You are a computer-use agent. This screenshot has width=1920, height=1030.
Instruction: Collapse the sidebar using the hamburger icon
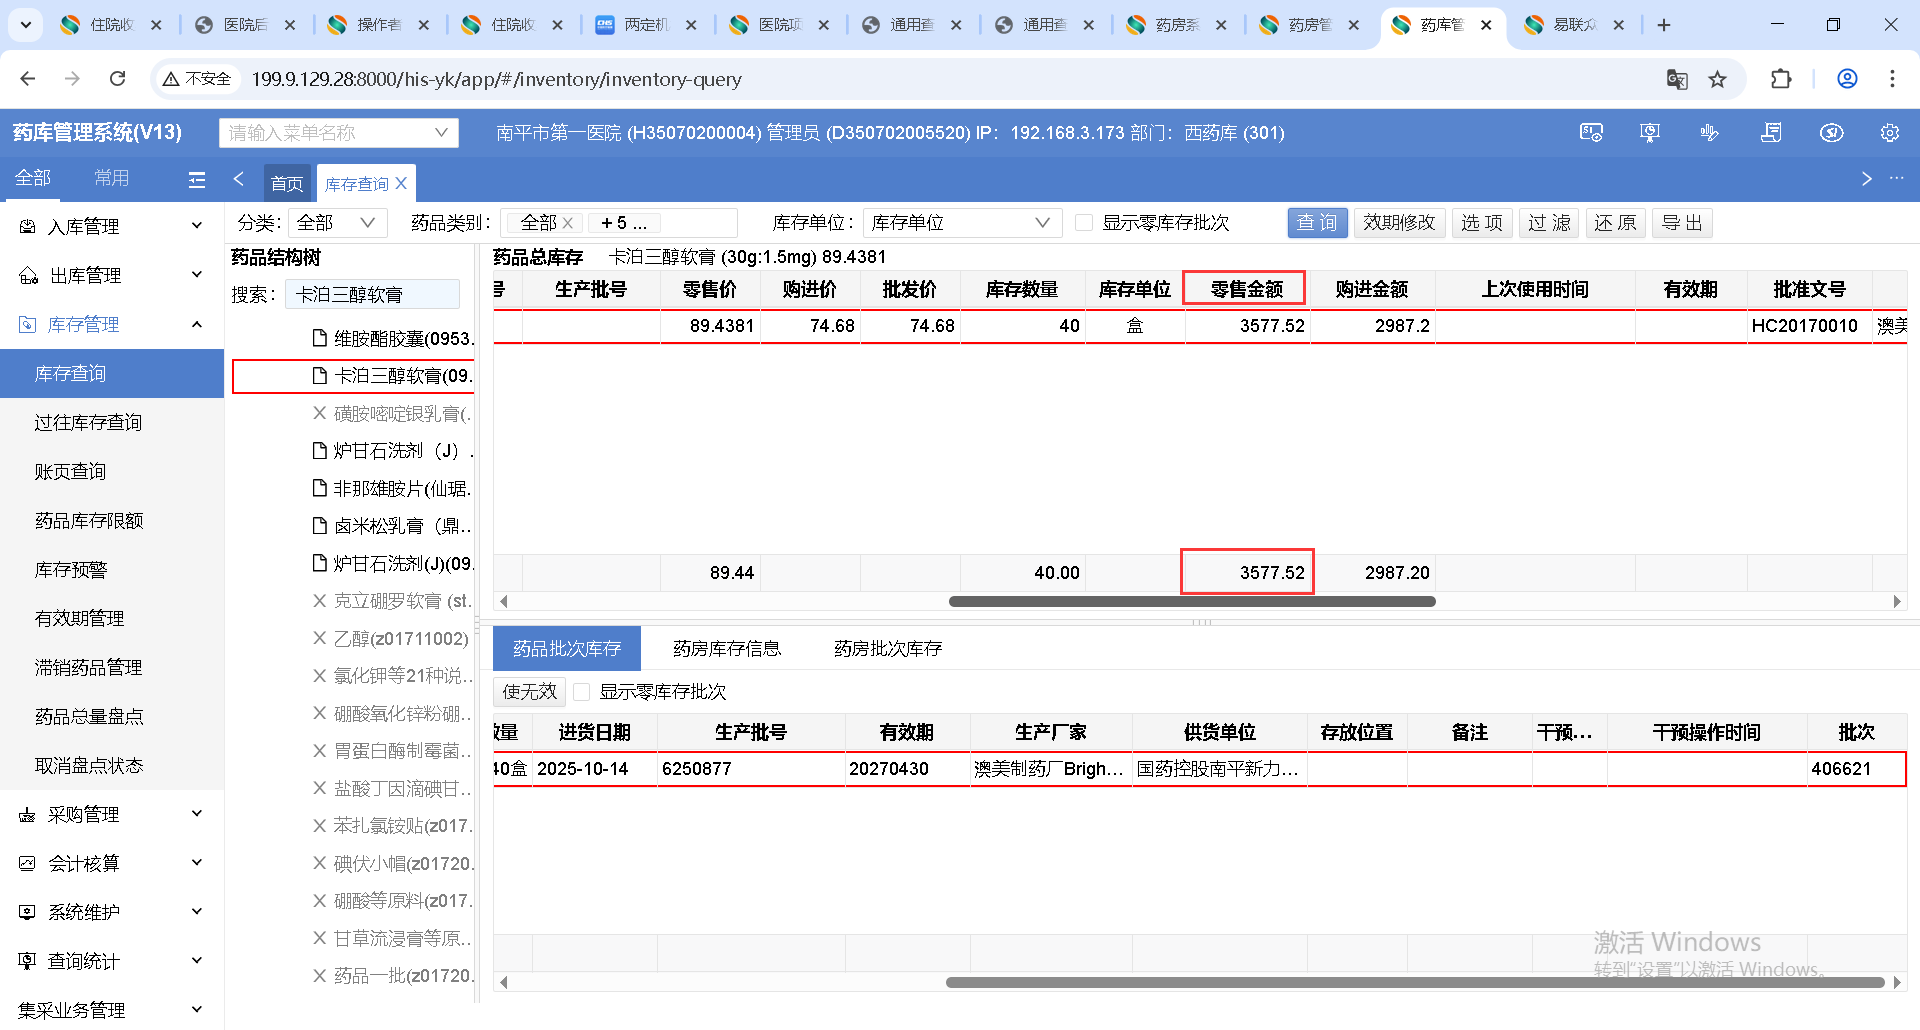[x=197, y=179]
